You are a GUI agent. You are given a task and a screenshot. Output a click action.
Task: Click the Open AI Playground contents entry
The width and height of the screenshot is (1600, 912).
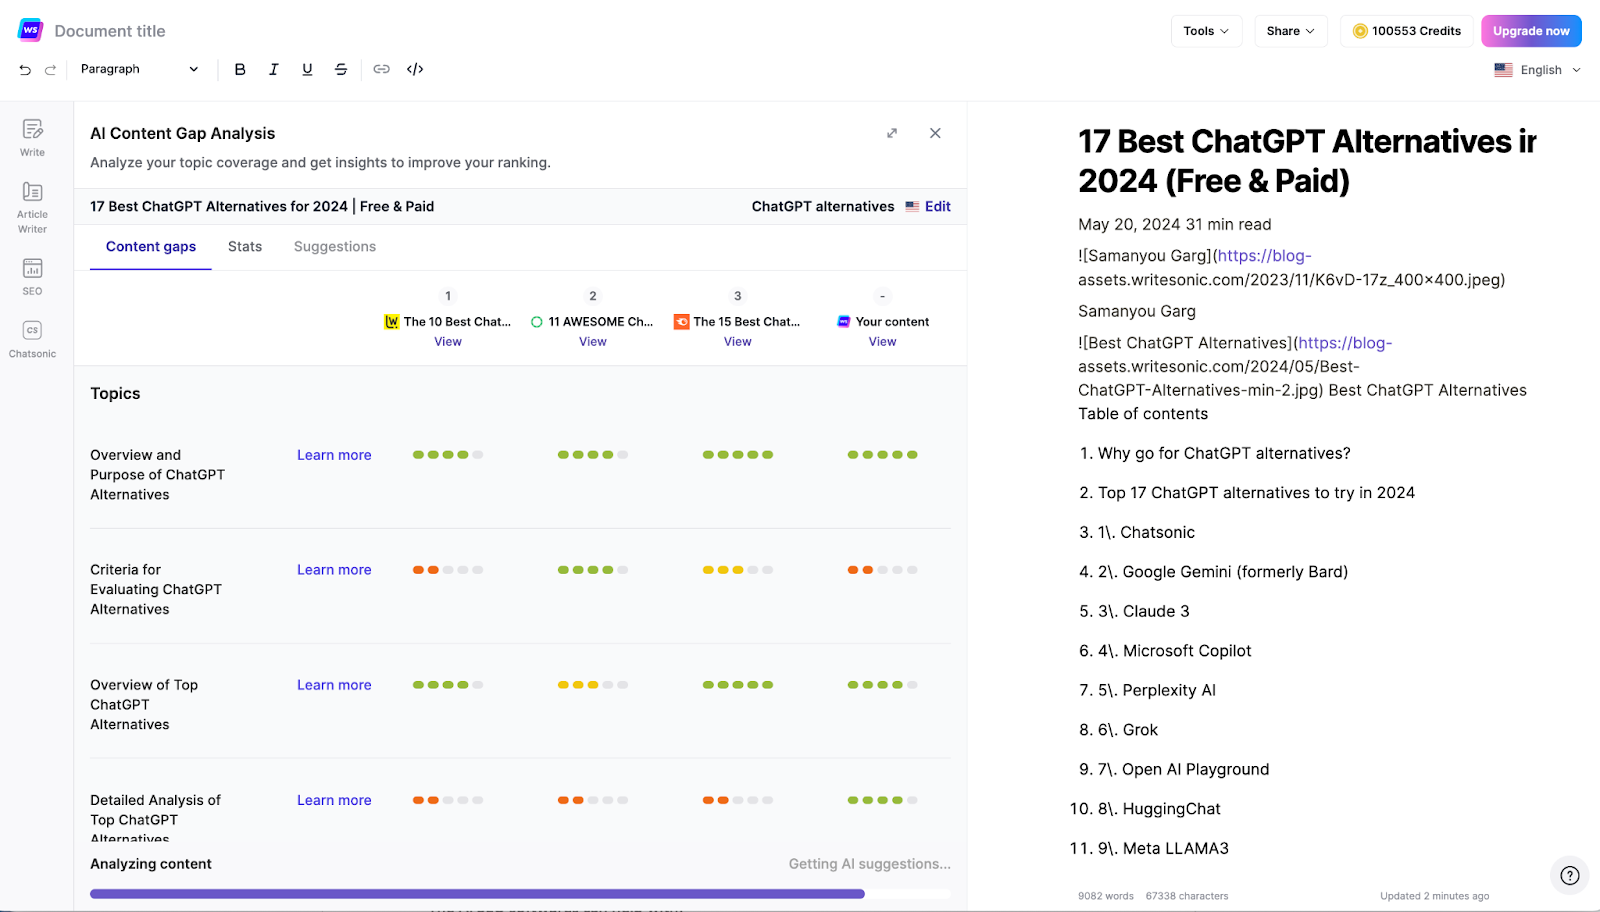[1184, 770]
